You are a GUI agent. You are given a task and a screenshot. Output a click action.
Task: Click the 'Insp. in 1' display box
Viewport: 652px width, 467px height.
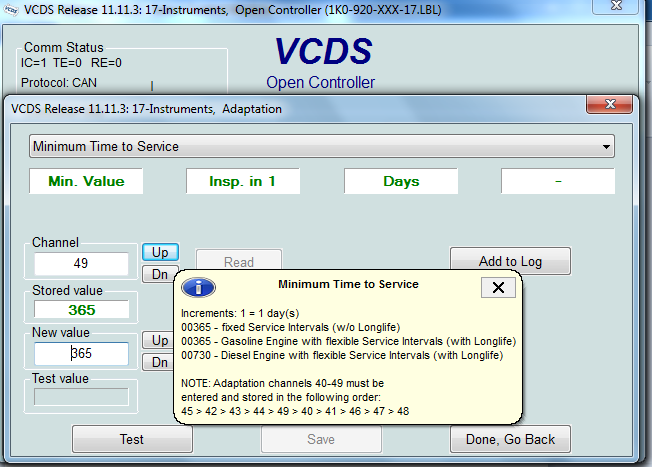tap(243, 181)
